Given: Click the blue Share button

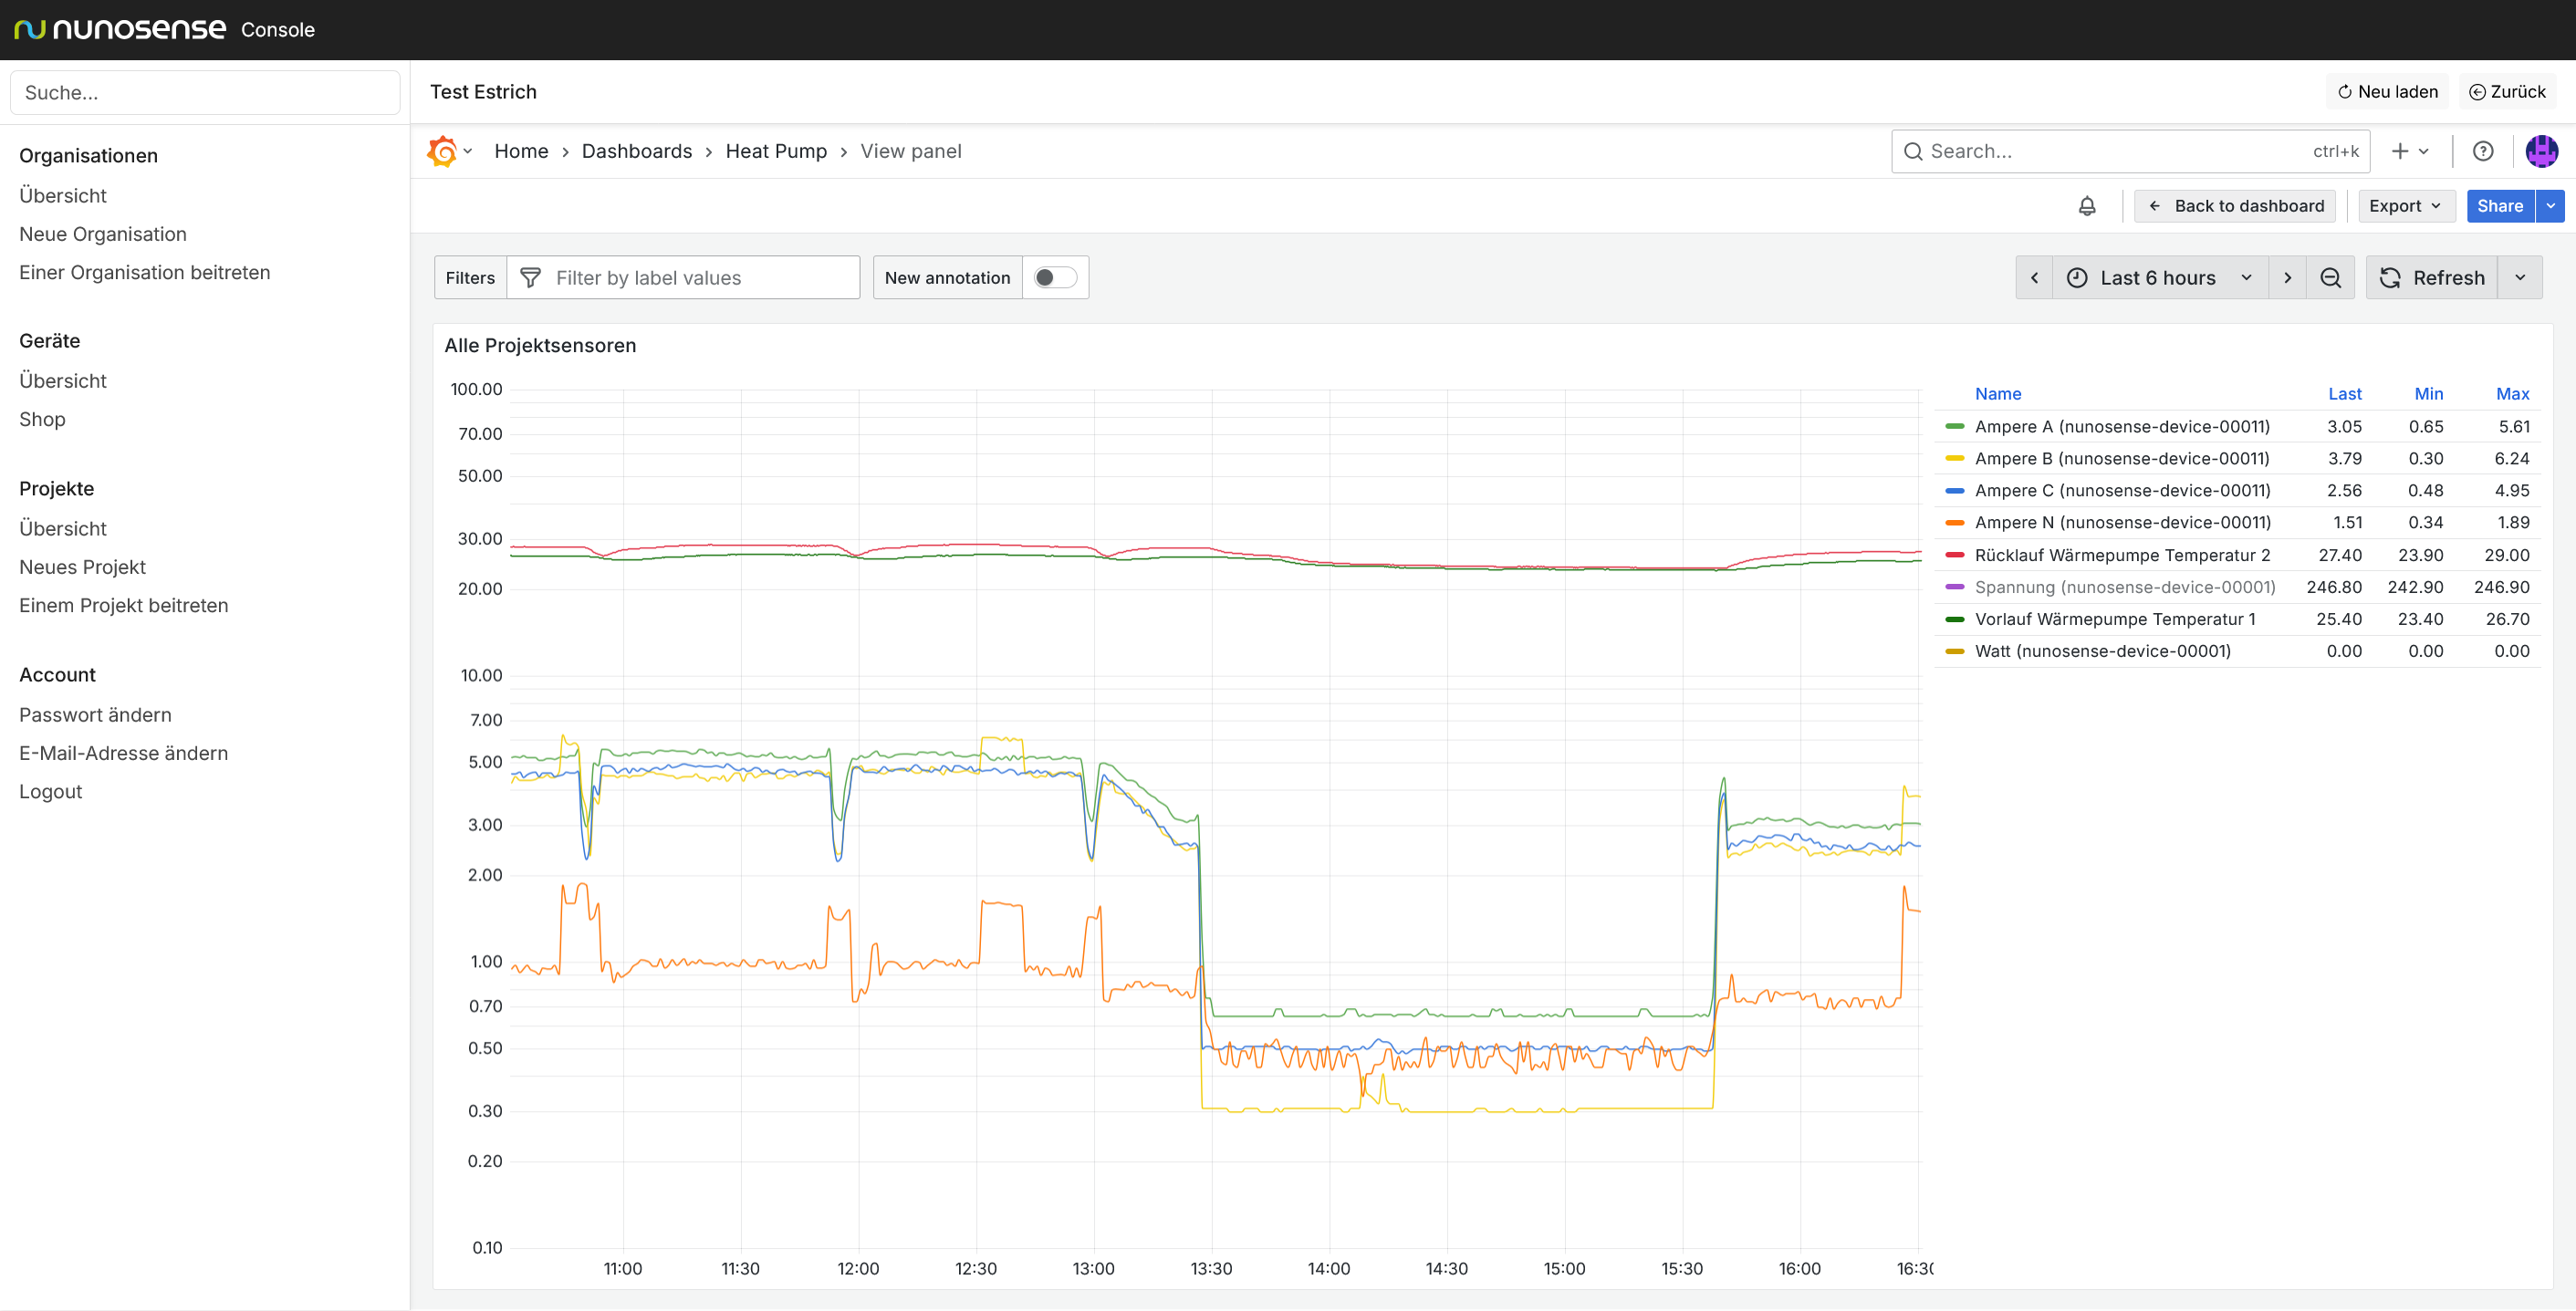Looking at the screenshot, I should (x=2499, y=206).
